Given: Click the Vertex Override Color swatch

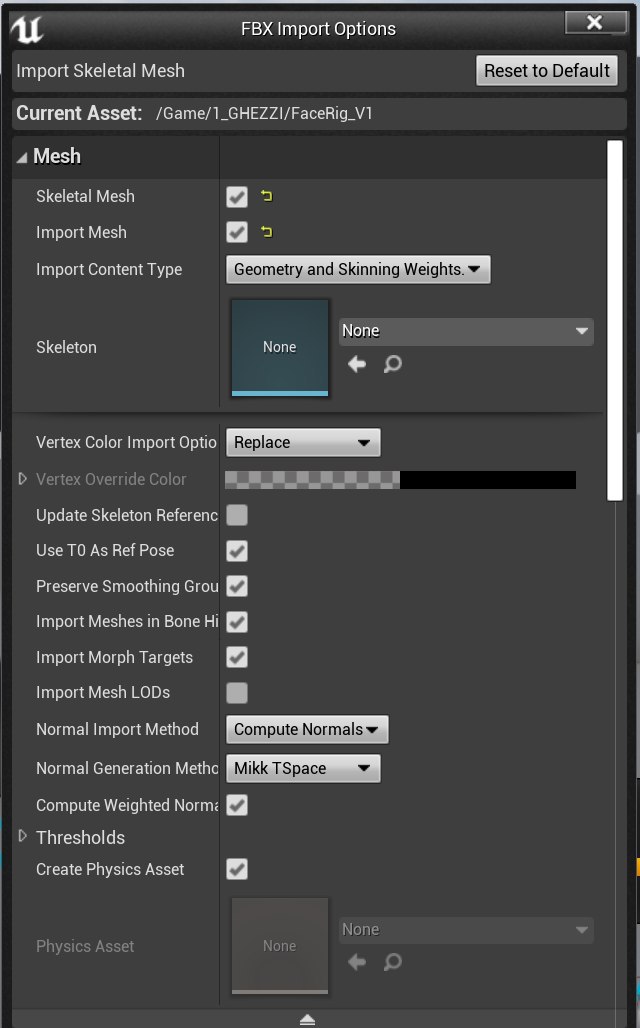Looking at the screenshot, I should pos(400,480).
